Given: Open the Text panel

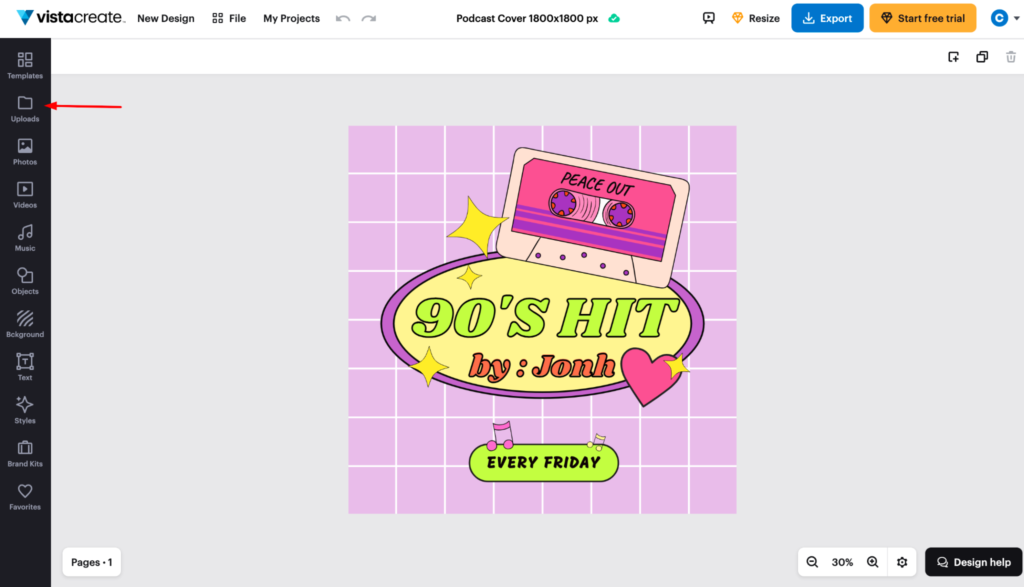Looking at the screenshot, I should tap(25, 368).
